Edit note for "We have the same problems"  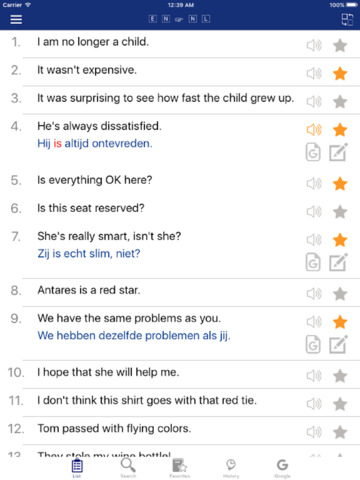[x=338, y=344]
